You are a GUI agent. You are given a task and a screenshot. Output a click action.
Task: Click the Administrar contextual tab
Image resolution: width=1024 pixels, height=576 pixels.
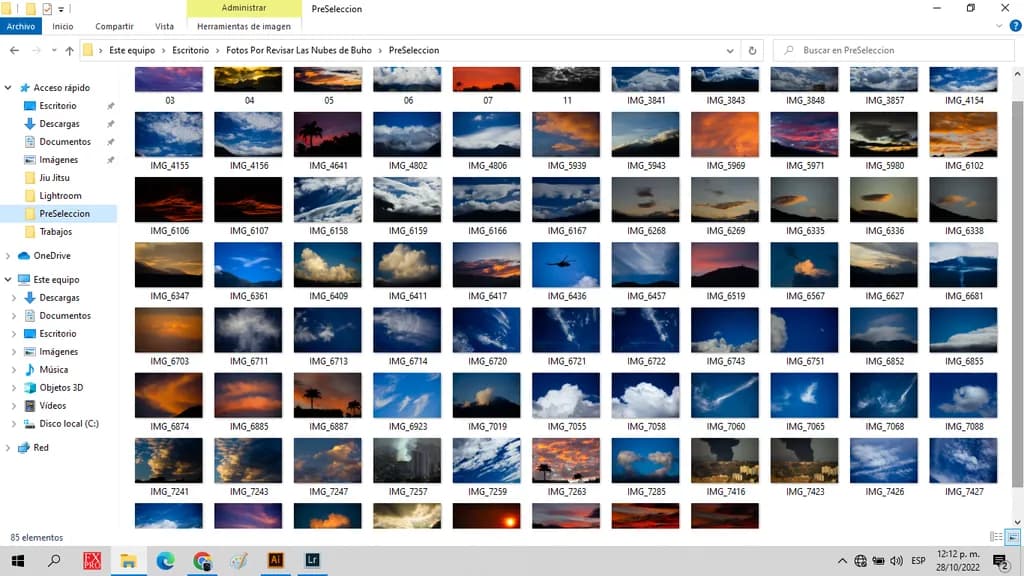click(x=244, y=8)
